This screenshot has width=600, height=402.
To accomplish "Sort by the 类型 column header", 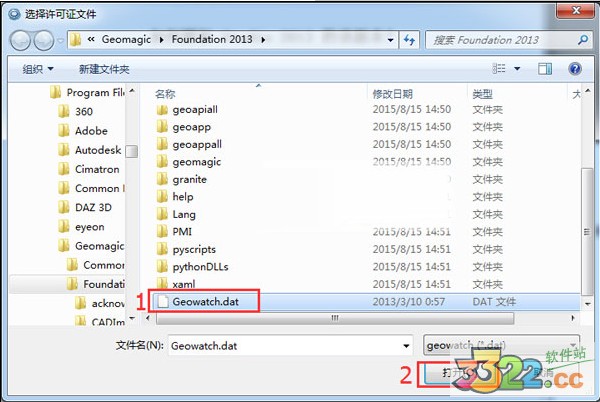I will 482,94.
